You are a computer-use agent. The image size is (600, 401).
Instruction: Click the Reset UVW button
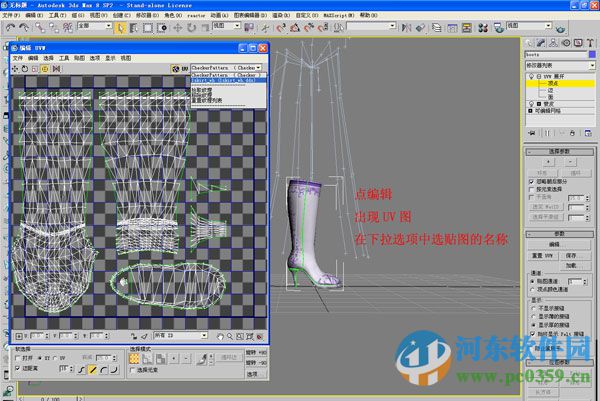[x=542, y=256]
